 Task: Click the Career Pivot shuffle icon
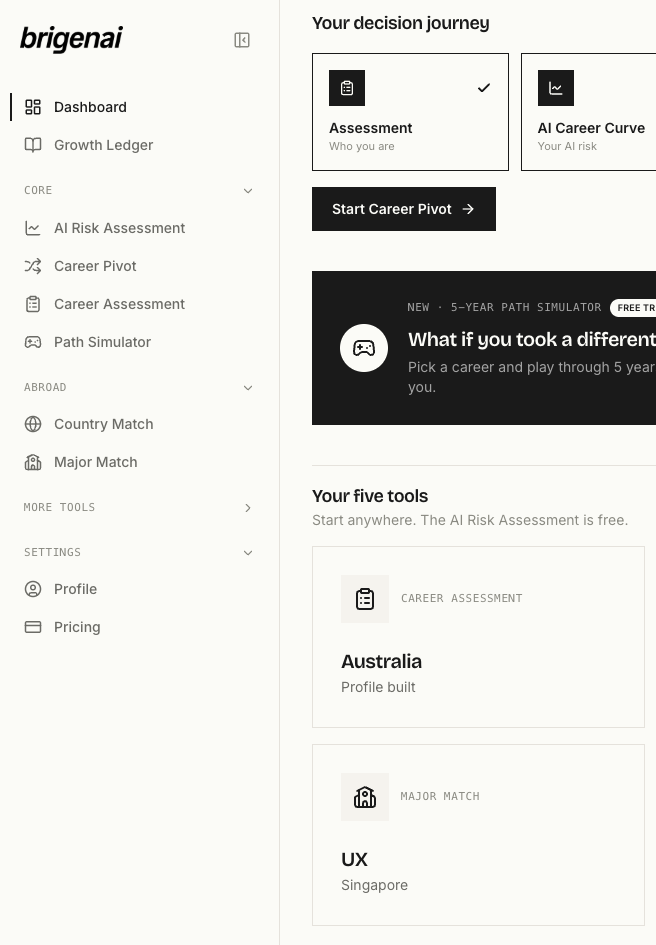[x=33, y=266]
